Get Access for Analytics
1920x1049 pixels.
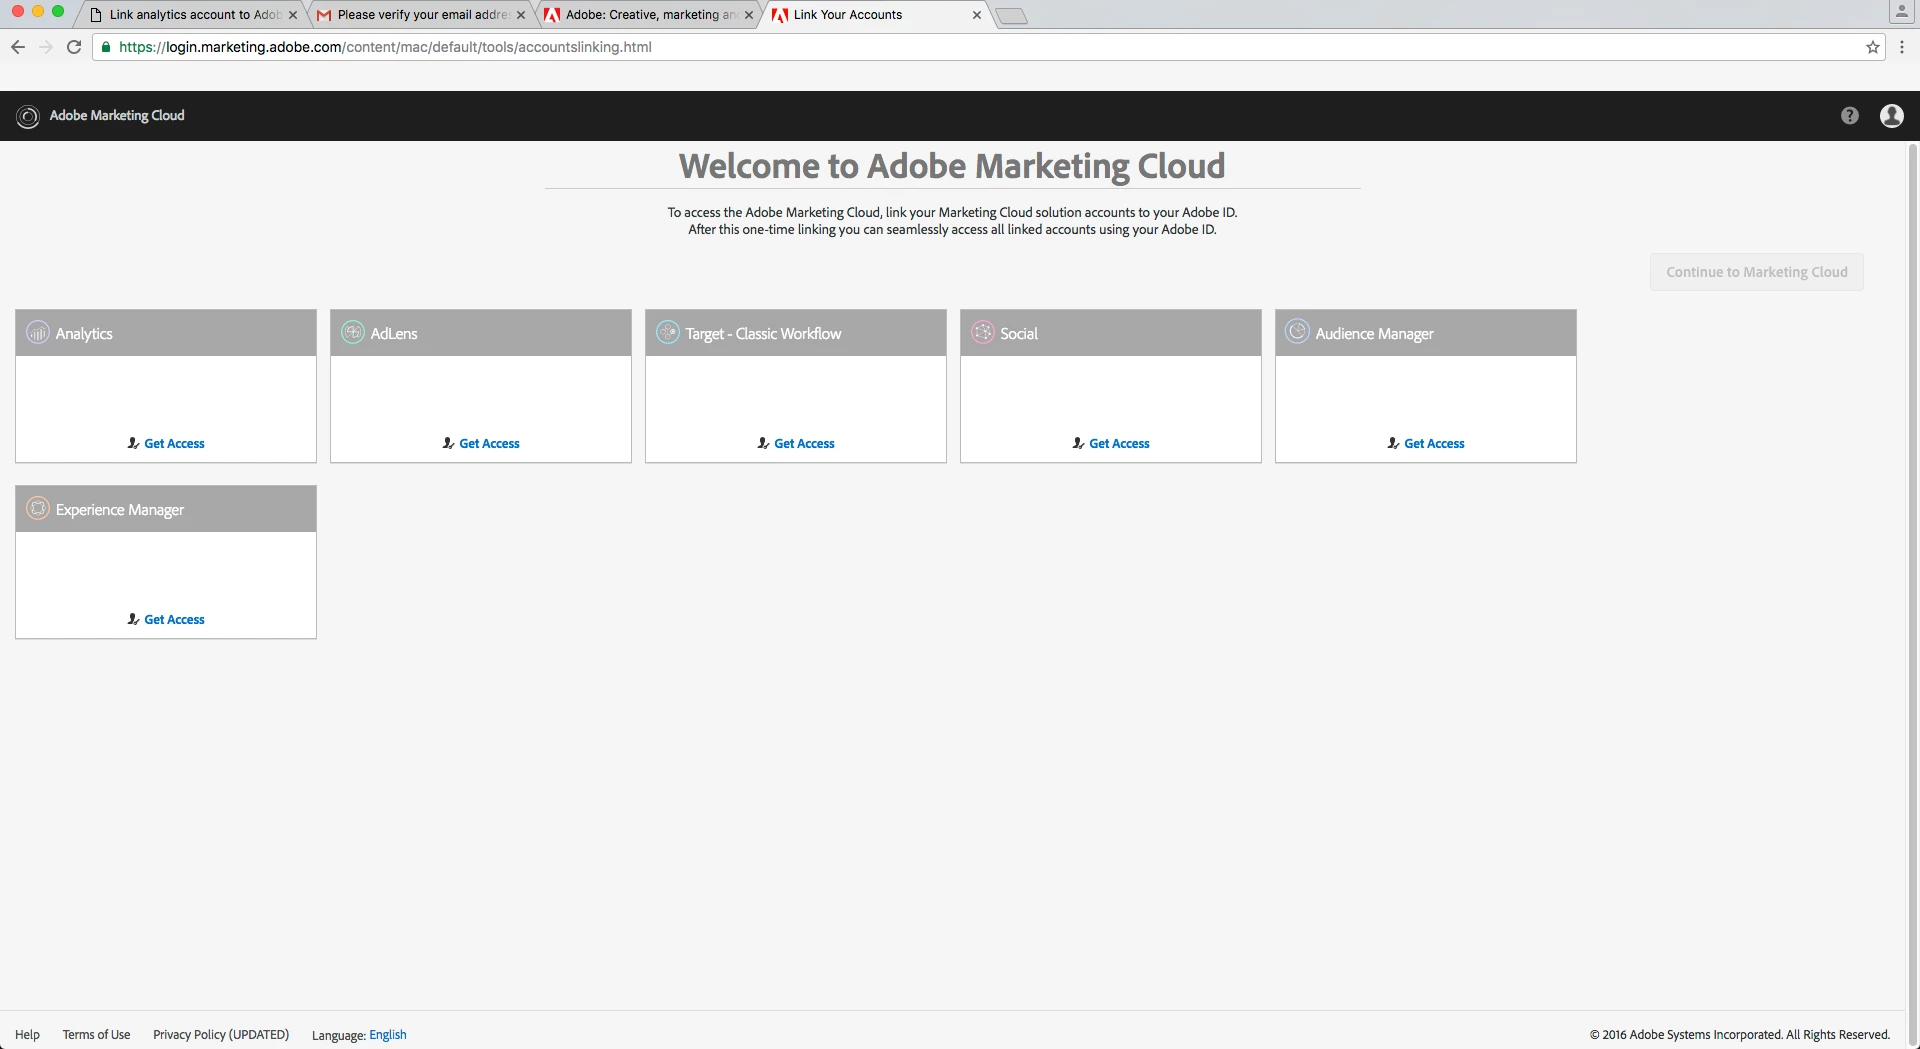tap(166, 443)
